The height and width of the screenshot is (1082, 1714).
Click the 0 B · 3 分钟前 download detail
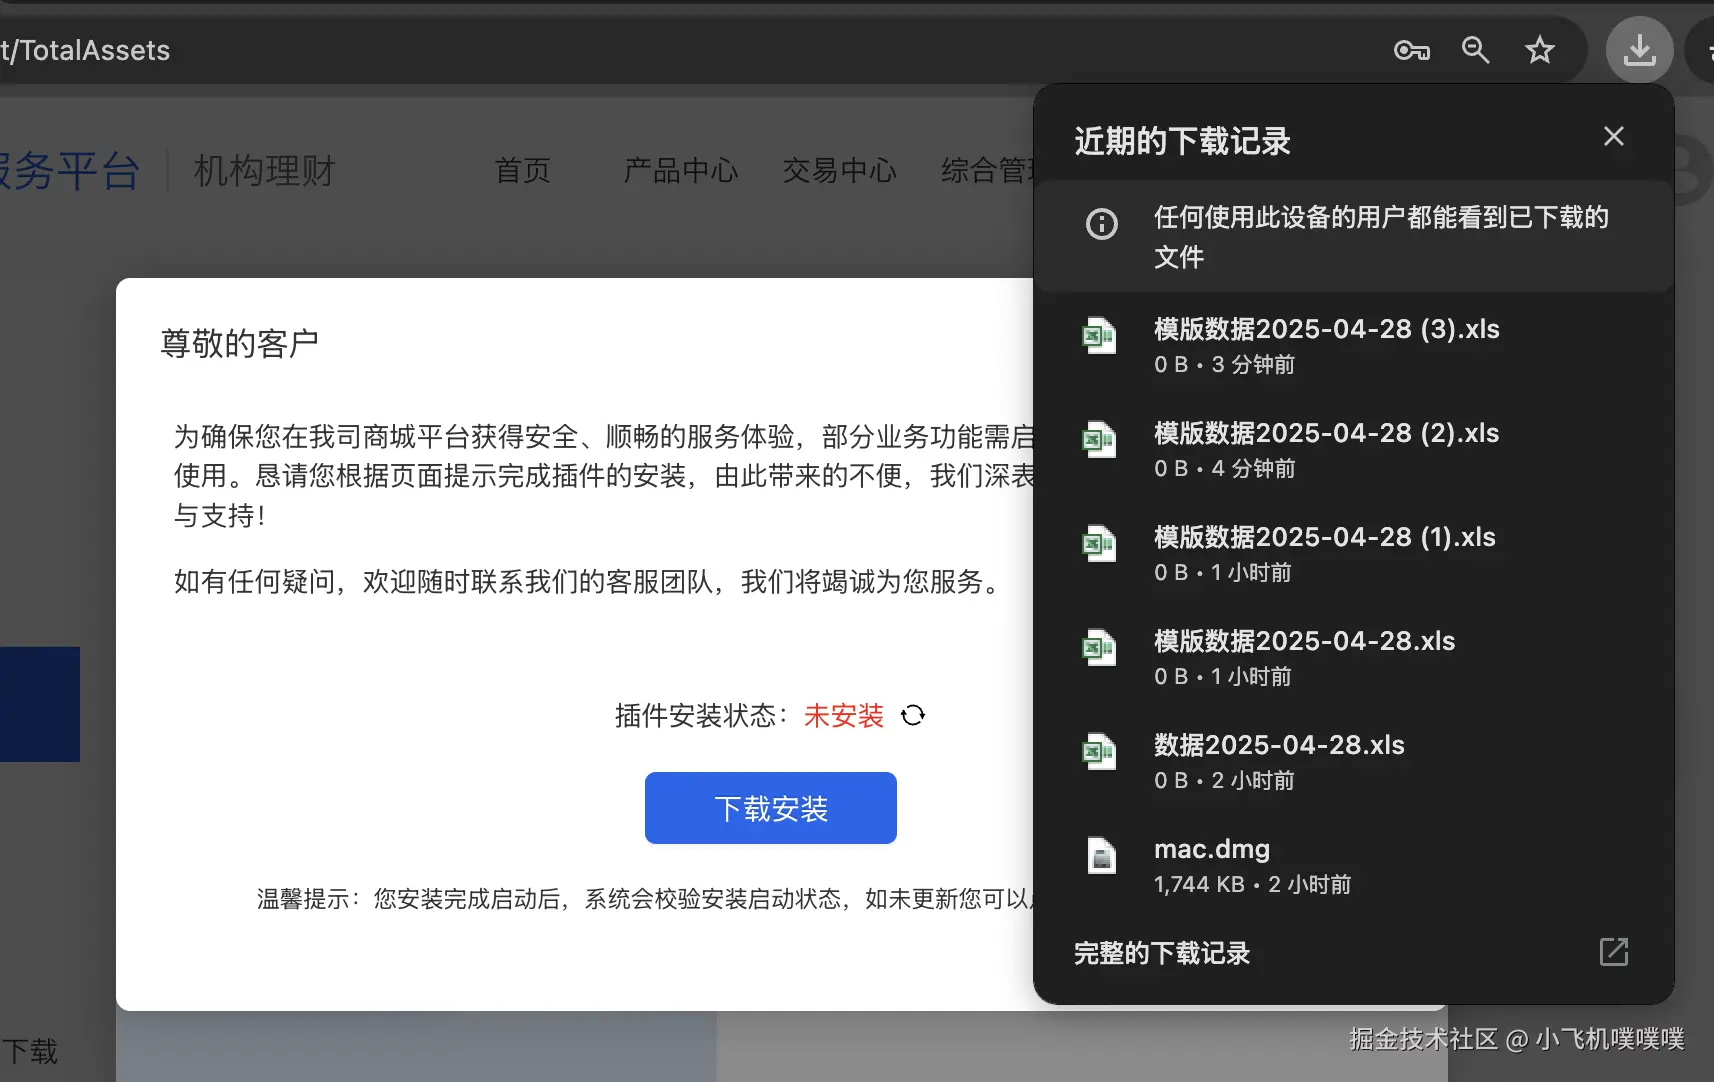[x=1224, y=364]
